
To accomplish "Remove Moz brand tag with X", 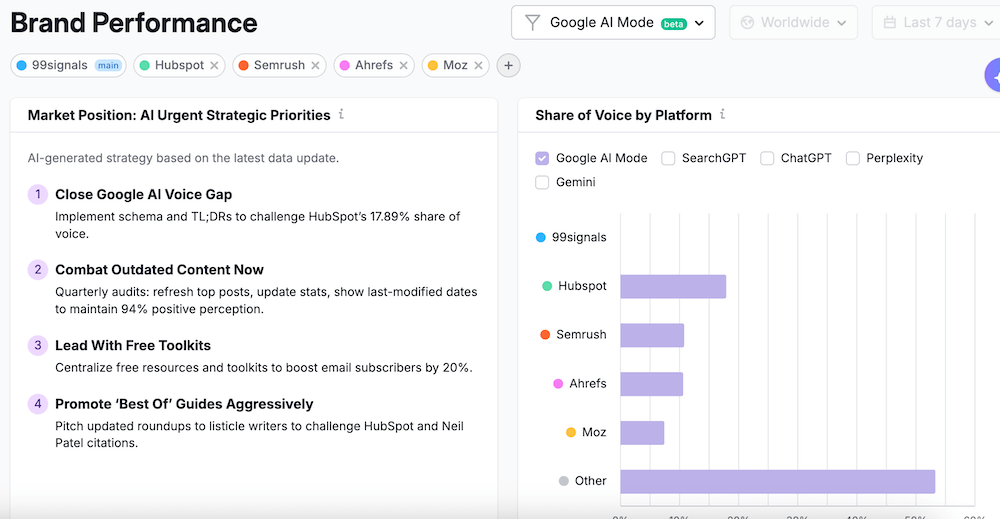I will [478, 66].
